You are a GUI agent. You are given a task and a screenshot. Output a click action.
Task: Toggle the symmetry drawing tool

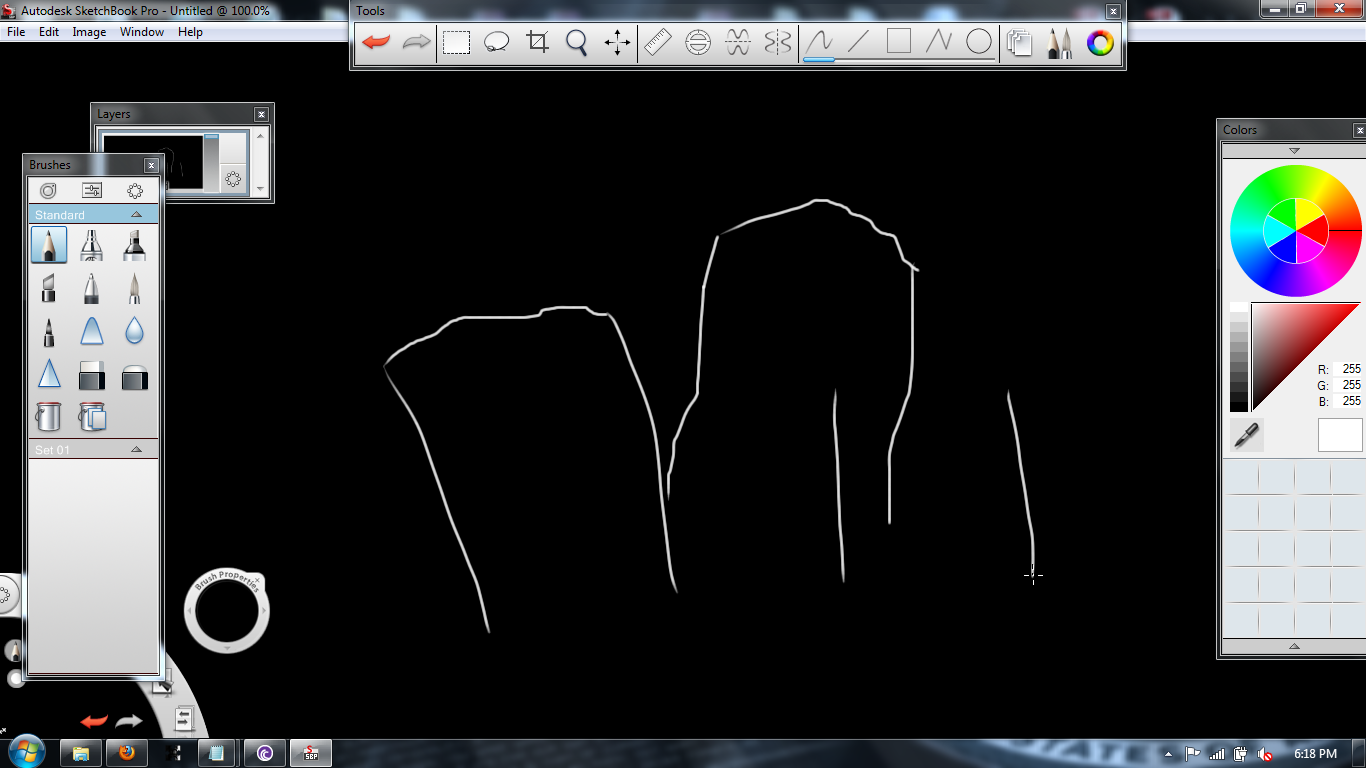pos(777,43)
